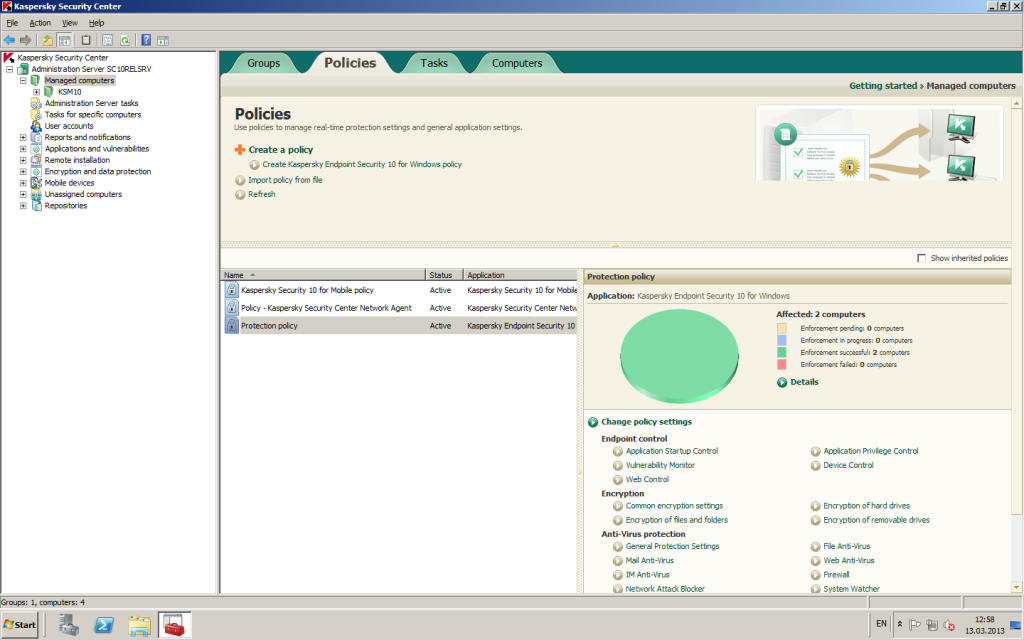
Task: Open the File menu
Action: pyautogui.click(x=12, y=23)
